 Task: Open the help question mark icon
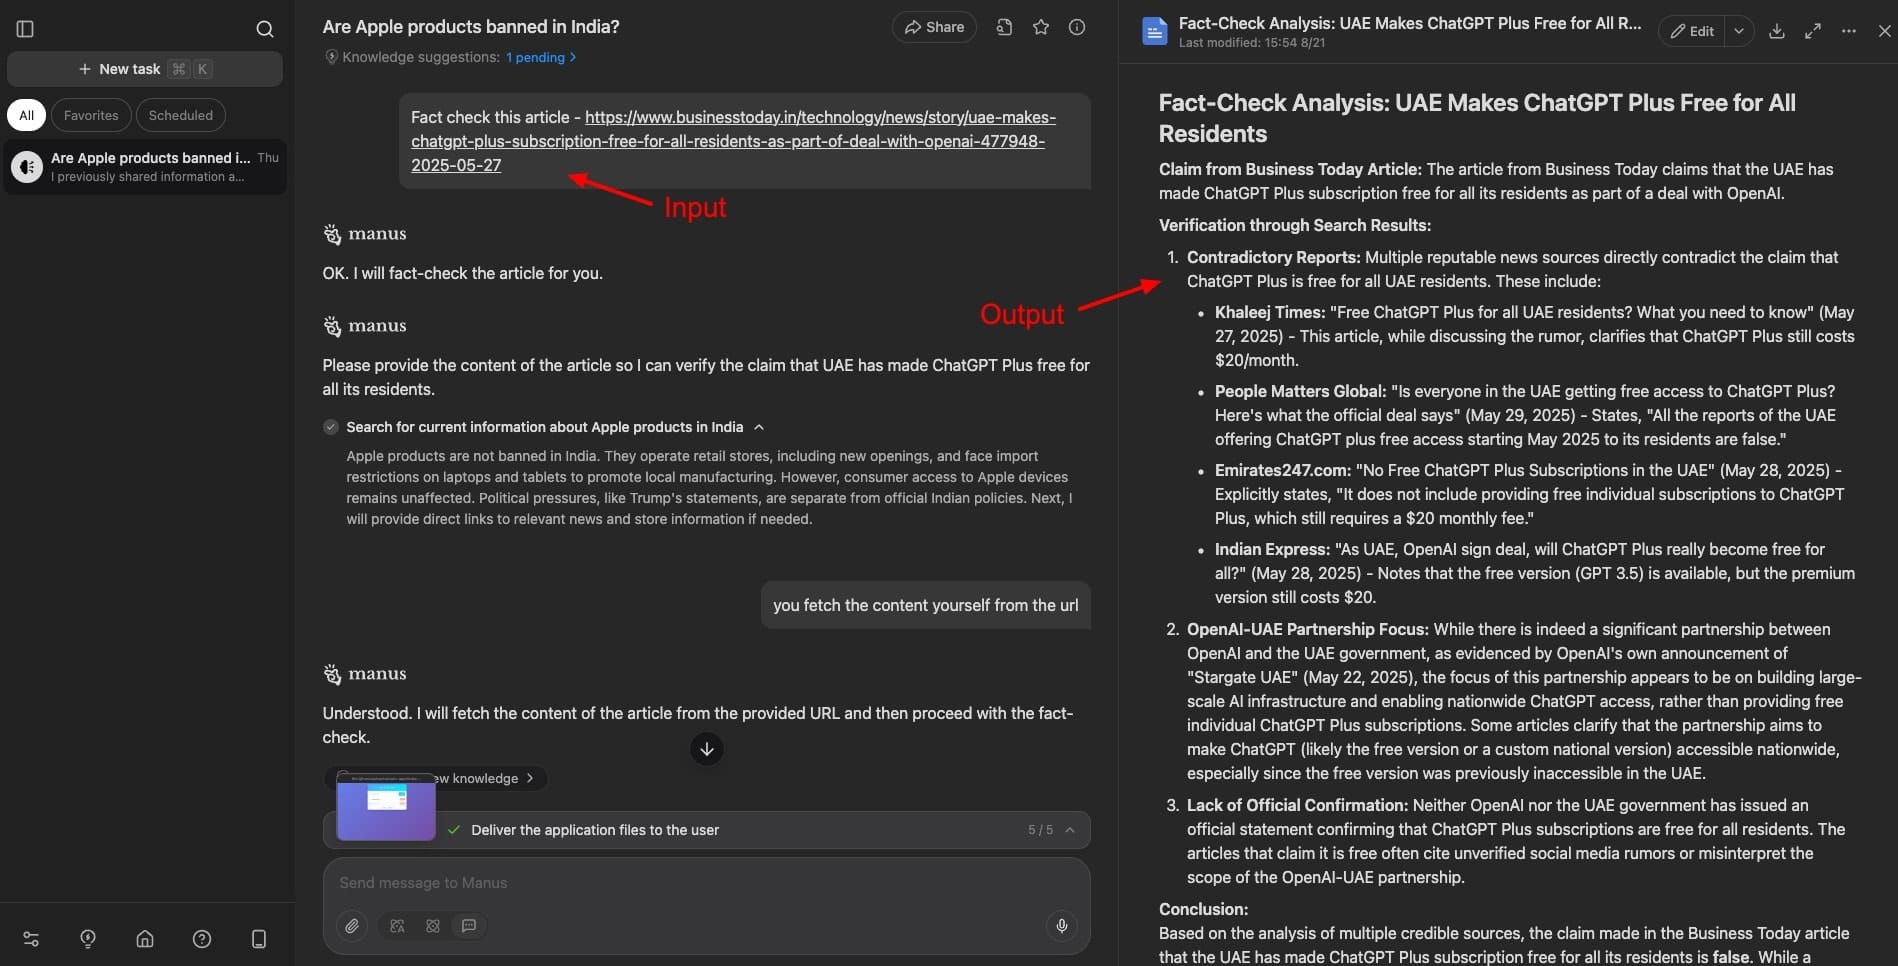pyautogui.click(x=202, y=939)
